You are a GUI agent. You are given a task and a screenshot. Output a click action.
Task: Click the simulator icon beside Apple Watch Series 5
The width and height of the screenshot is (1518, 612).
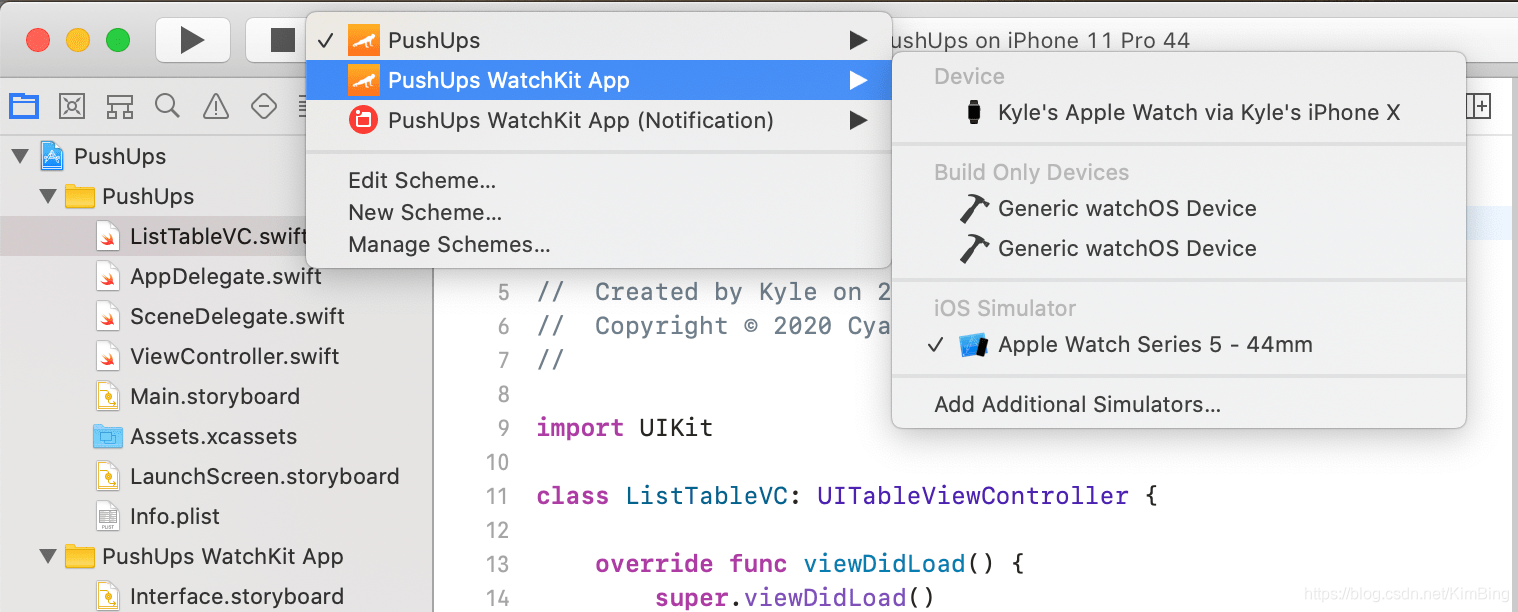973,345
